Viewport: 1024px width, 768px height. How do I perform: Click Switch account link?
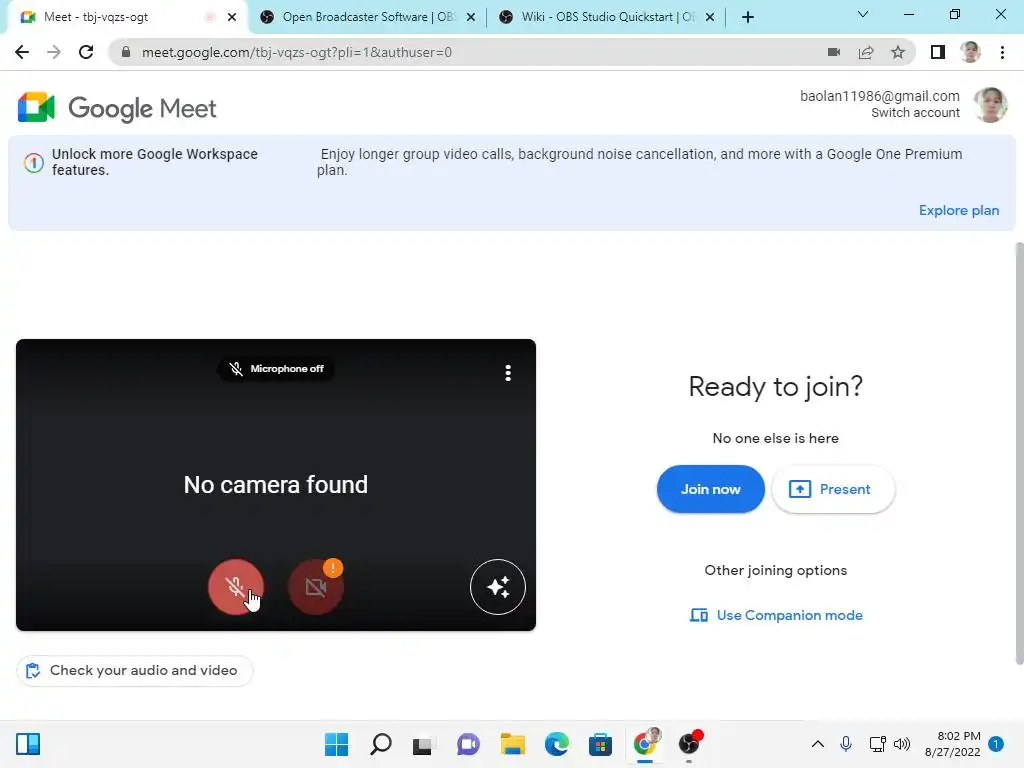click(x=915, y=112)
